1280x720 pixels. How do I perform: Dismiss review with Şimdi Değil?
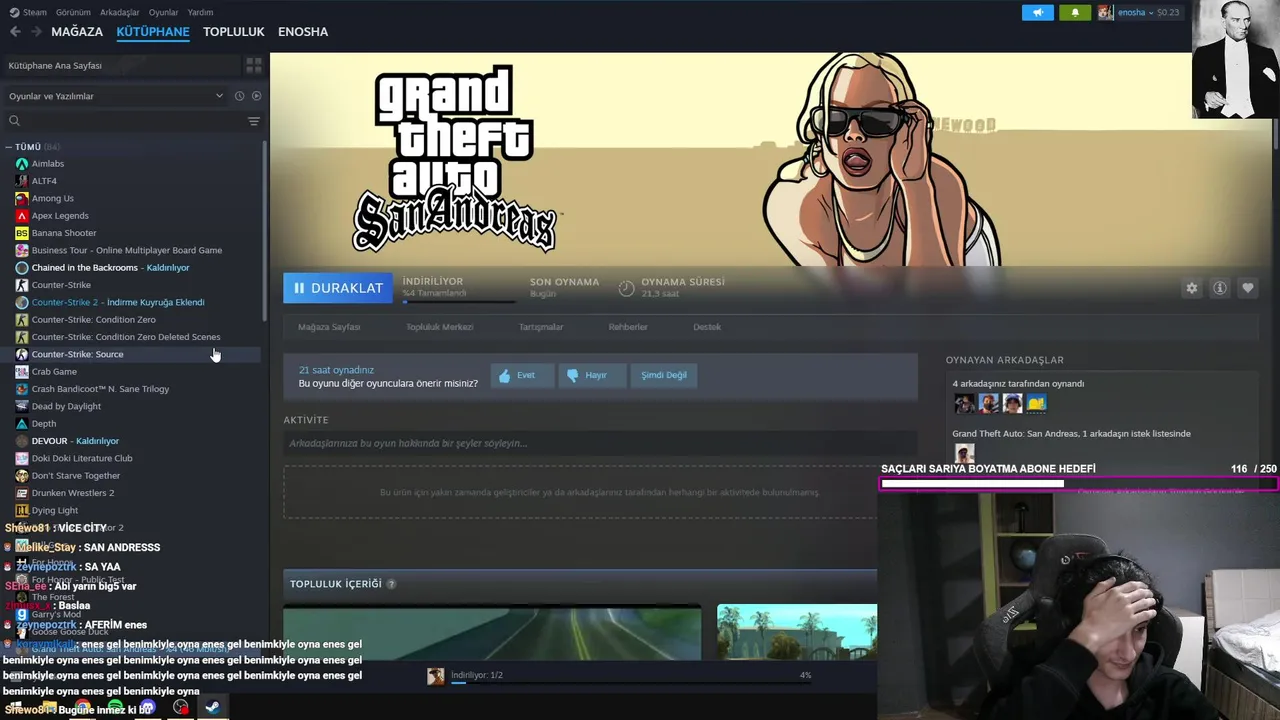pyautogui.click(x=663, y=375)
